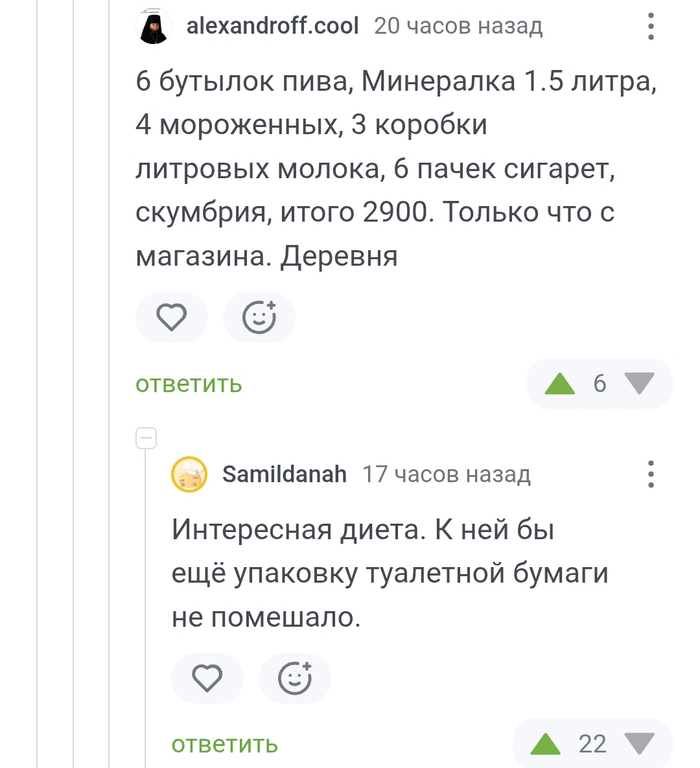Click the '17 часов назад' timestamp
700x768 pixels.
point(446,474)
